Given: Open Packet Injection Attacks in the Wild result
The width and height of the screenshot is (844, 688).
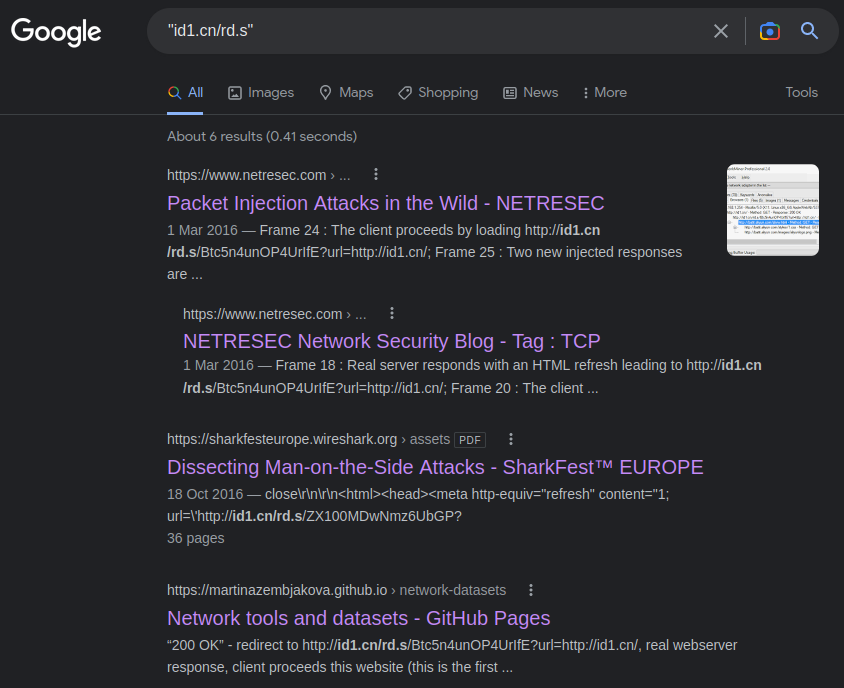Looking at the screenshot, I should coord(385,203).
